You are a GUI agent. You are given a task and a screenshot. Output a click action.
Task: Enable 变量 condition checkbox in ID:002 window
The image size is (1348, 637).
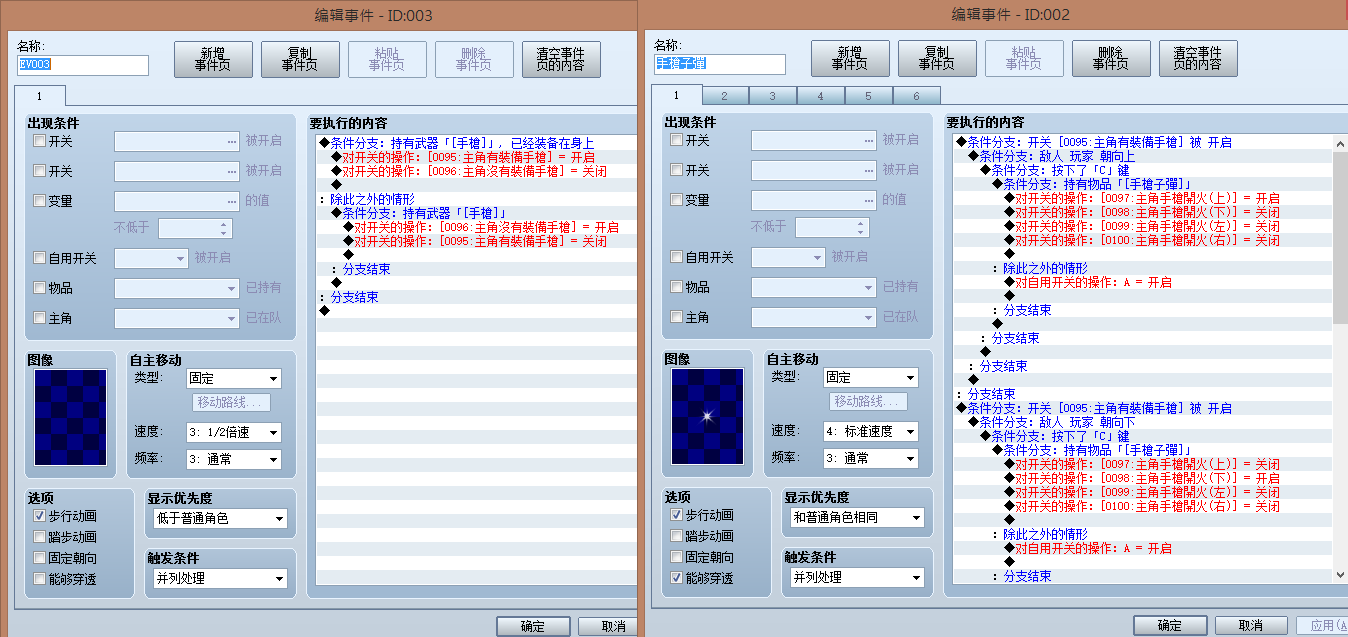[677, 199]
